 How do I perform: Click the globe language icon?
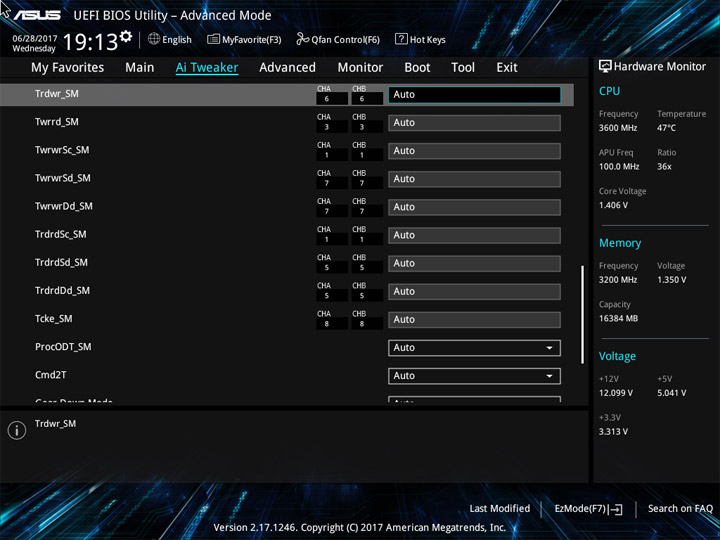point(154,39)
